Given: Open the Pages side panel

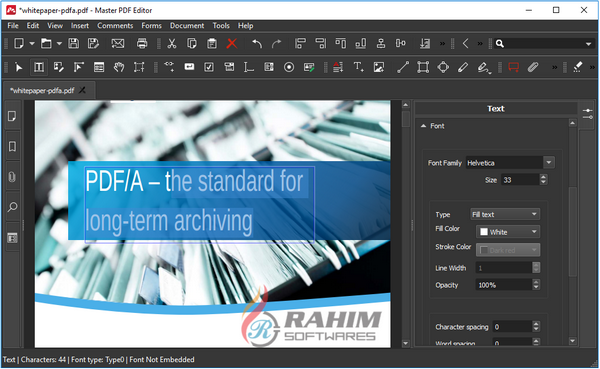Looking at the screenshot, I should (12, 116).
